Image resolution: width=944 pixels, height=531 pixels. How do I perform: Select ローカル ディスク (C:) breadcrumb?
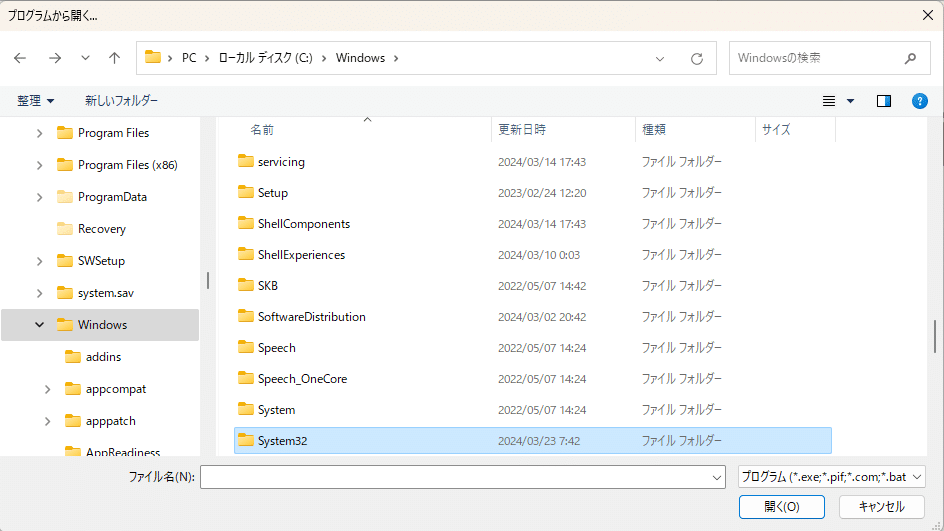[266, 58]
